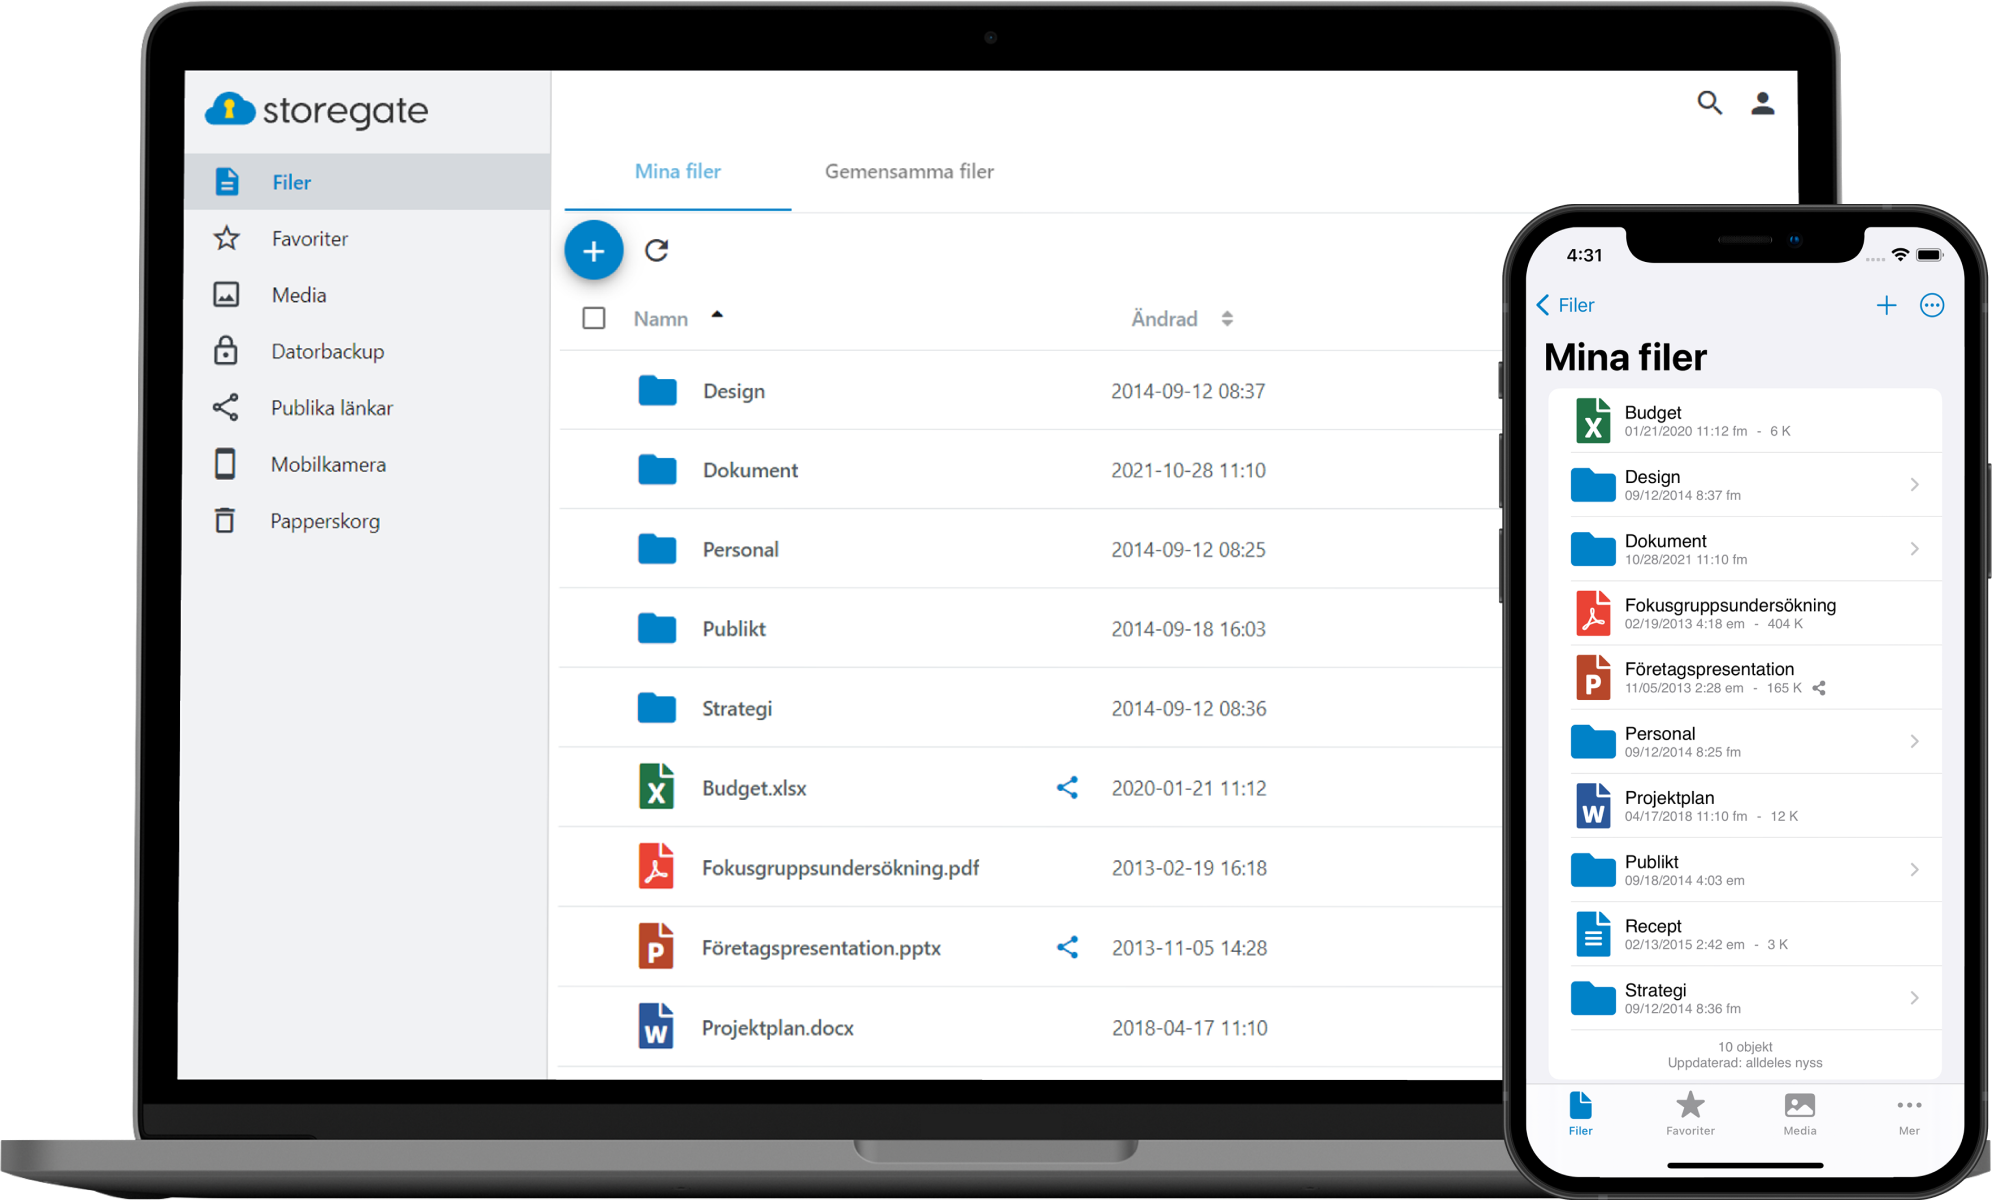Open Projektplan Word file on phone
This screenshot has height=1200, width=1992.
1745,806
